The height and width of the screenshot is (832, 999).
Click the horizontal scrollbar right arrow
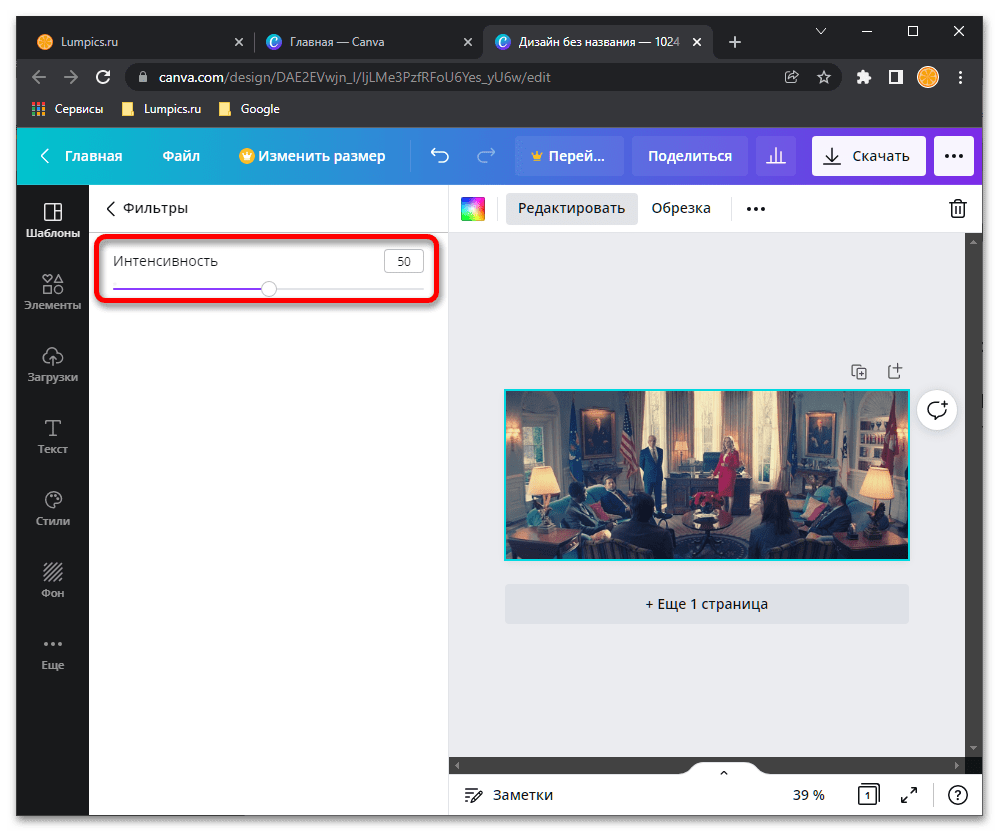tap(957, 765)
